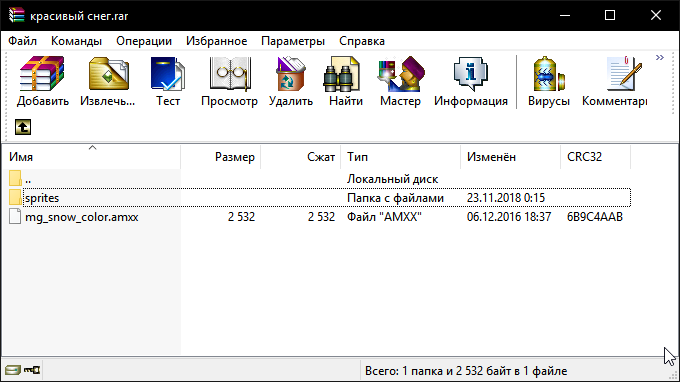This screenshot has width=680, height=382.
Task: Click the disk drive status bar icon
Action: 13,370
